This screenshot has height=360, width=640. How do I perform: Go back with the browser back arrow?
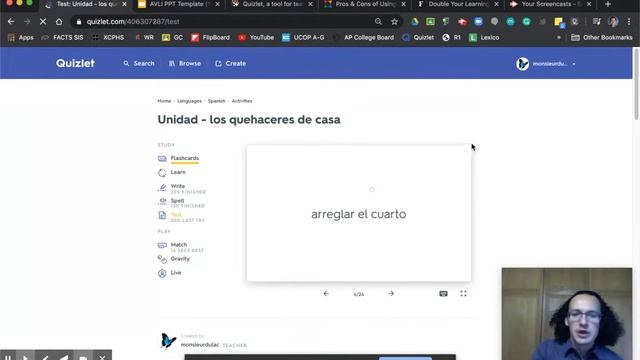pos(11,22)
